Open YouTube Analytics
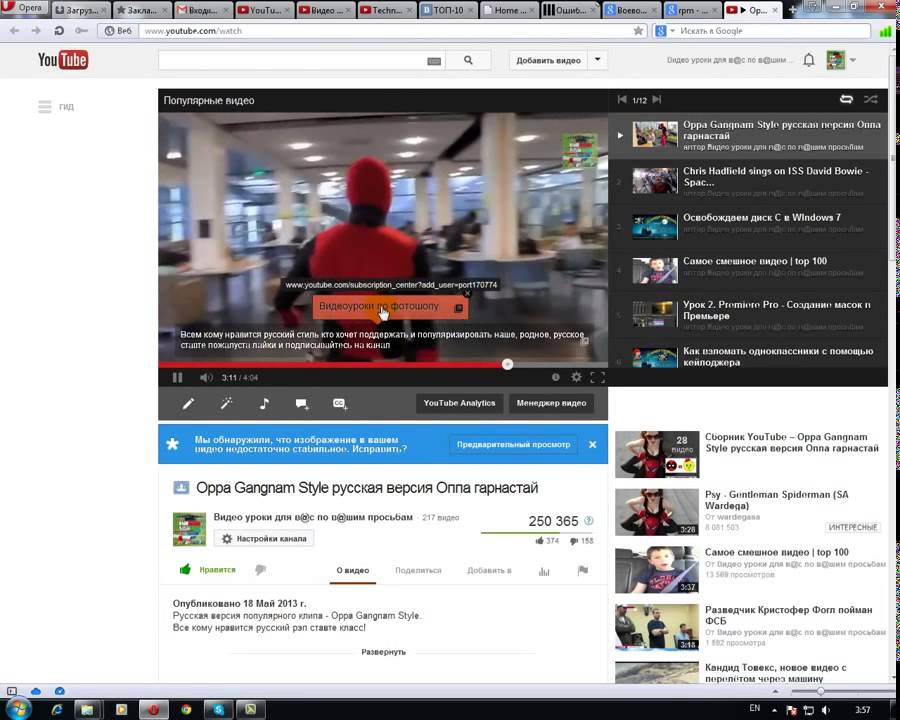This screenshot has width=900, height=720. coord(459,403)
